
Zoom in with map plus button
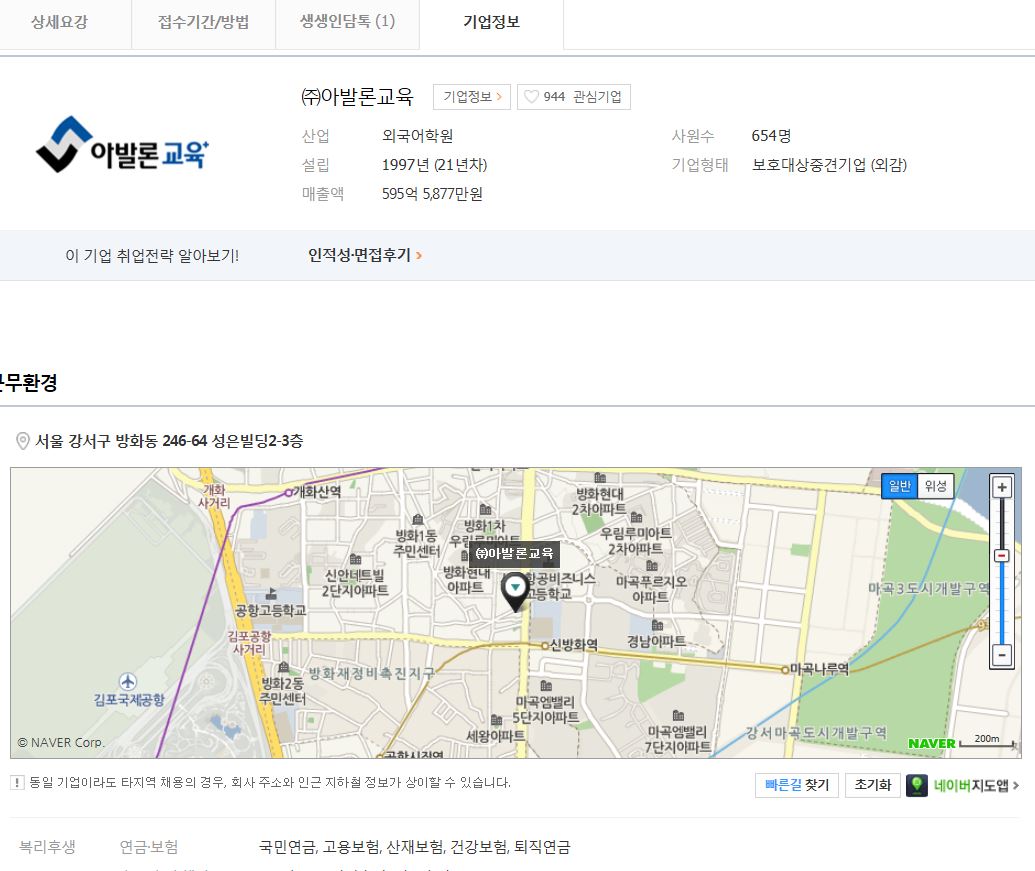coord(1002,487)
